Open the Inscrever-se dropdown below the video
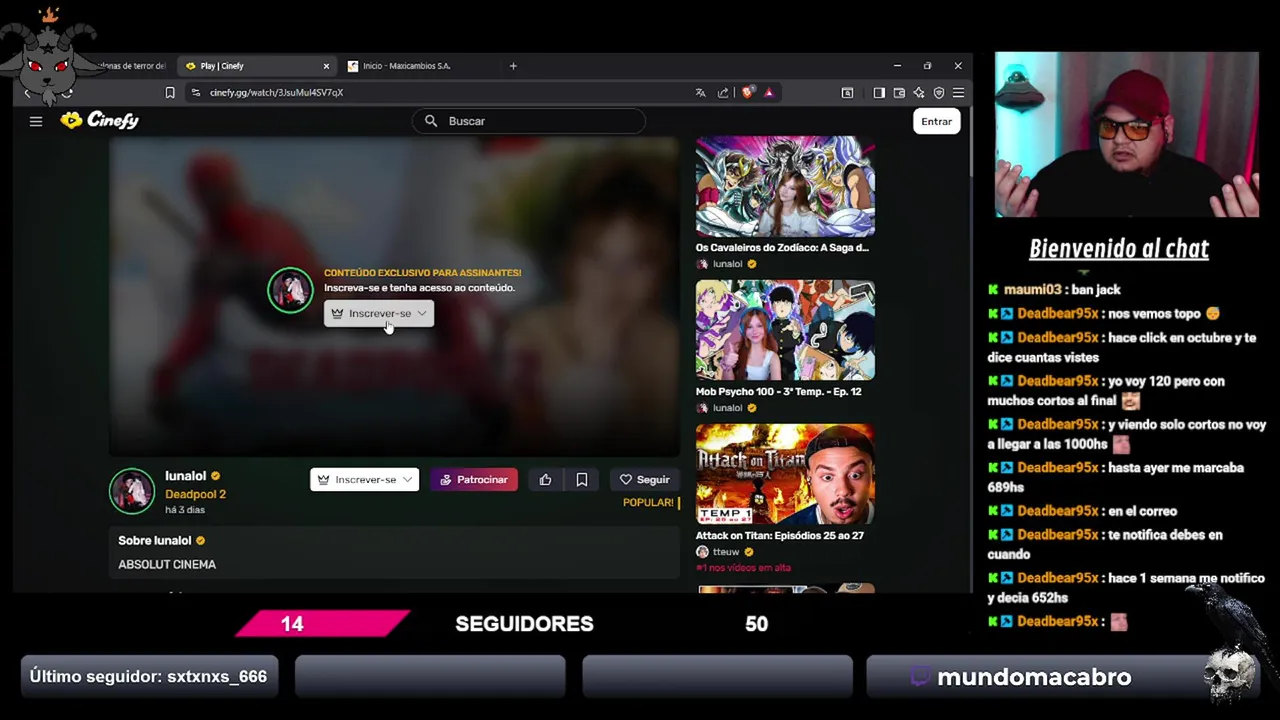The height and width of the screenshot is (720, 1280). [x=364, y=479]
